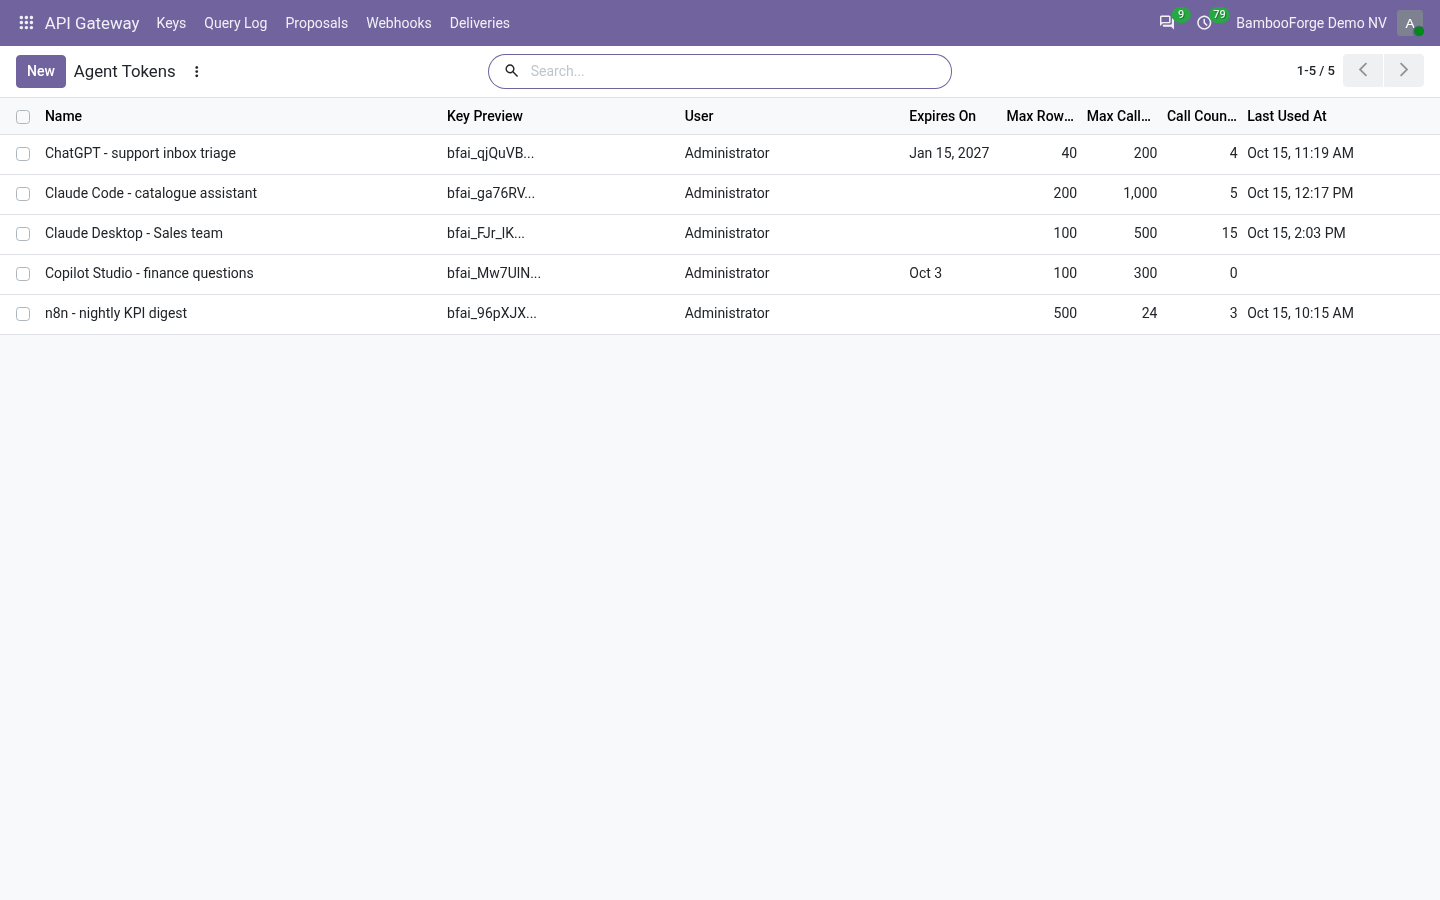
Task: Open the user avatar menu
Action: (1410, 23)
